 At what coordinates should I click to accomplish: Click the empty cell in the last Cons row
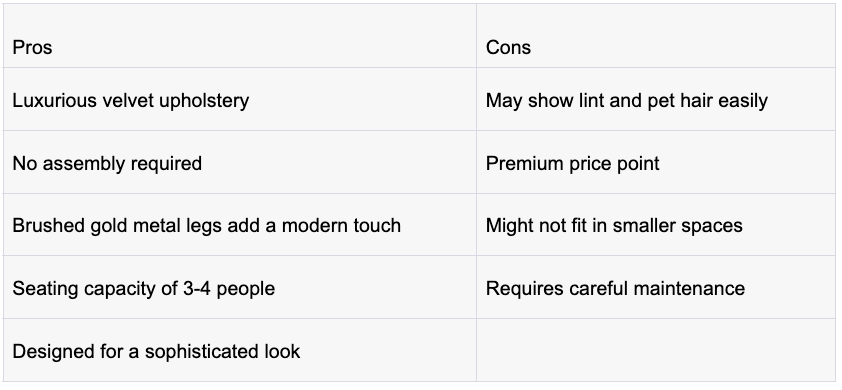(x=656, y=350)
